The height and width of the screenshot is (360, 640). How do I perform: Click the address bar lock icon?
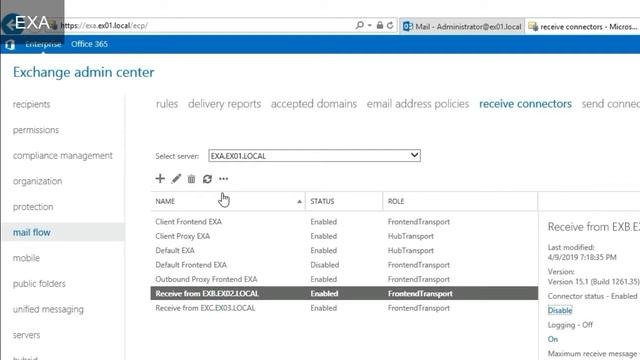pos(380,25)
